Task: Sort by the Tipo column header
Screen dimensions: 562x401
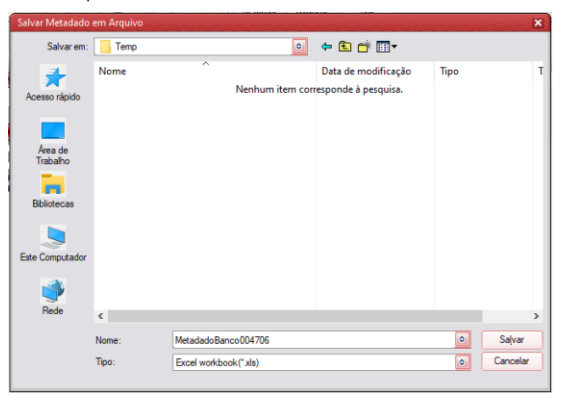Action: pyautogui.click(x=484, y=71)
